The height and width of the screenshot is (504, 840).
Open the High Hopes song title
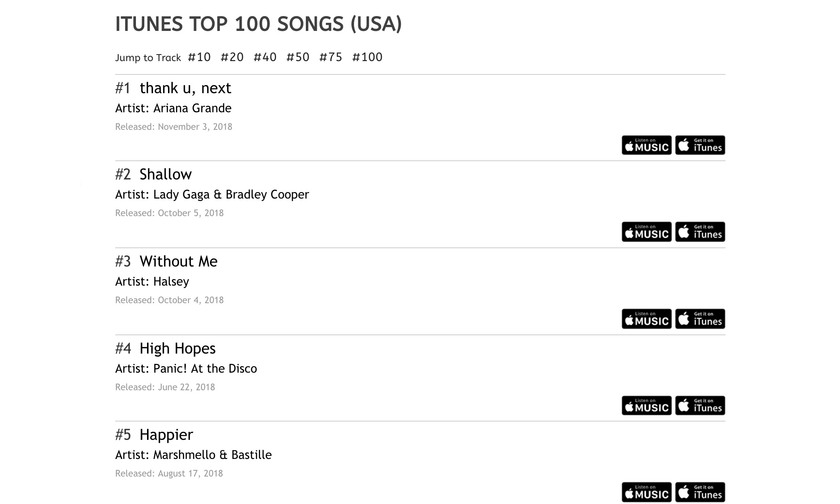[x=177, y=348]
